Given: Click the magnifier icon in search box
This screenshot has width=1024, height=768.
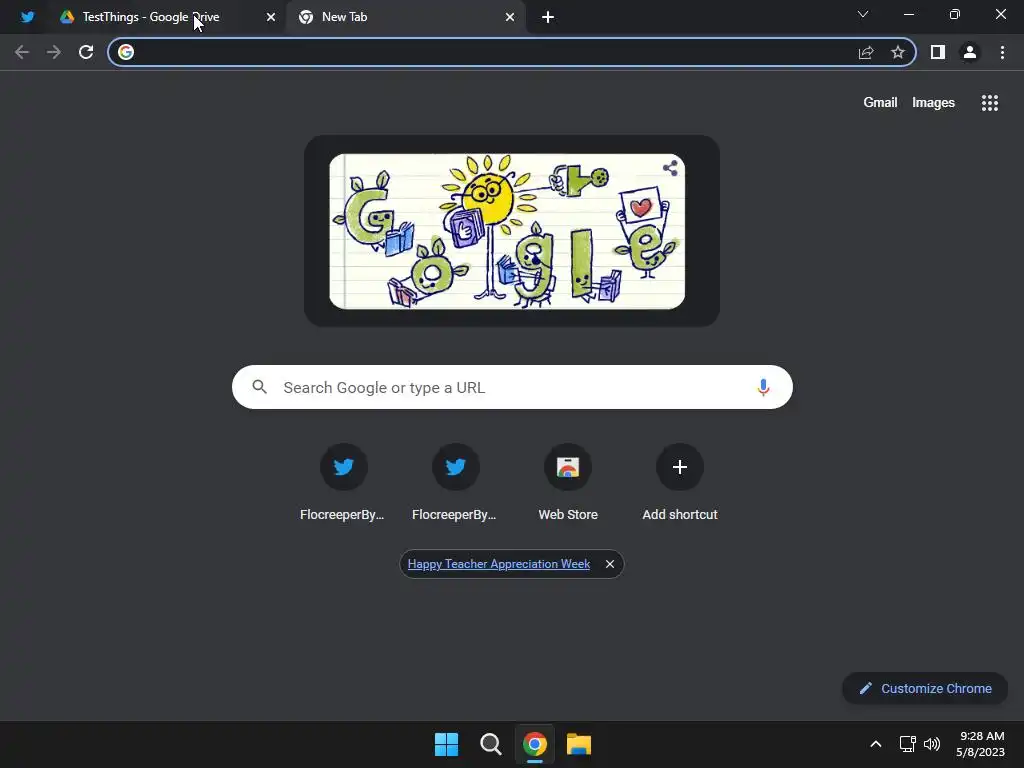Looking at the screenshot, I should coord(259,387).
